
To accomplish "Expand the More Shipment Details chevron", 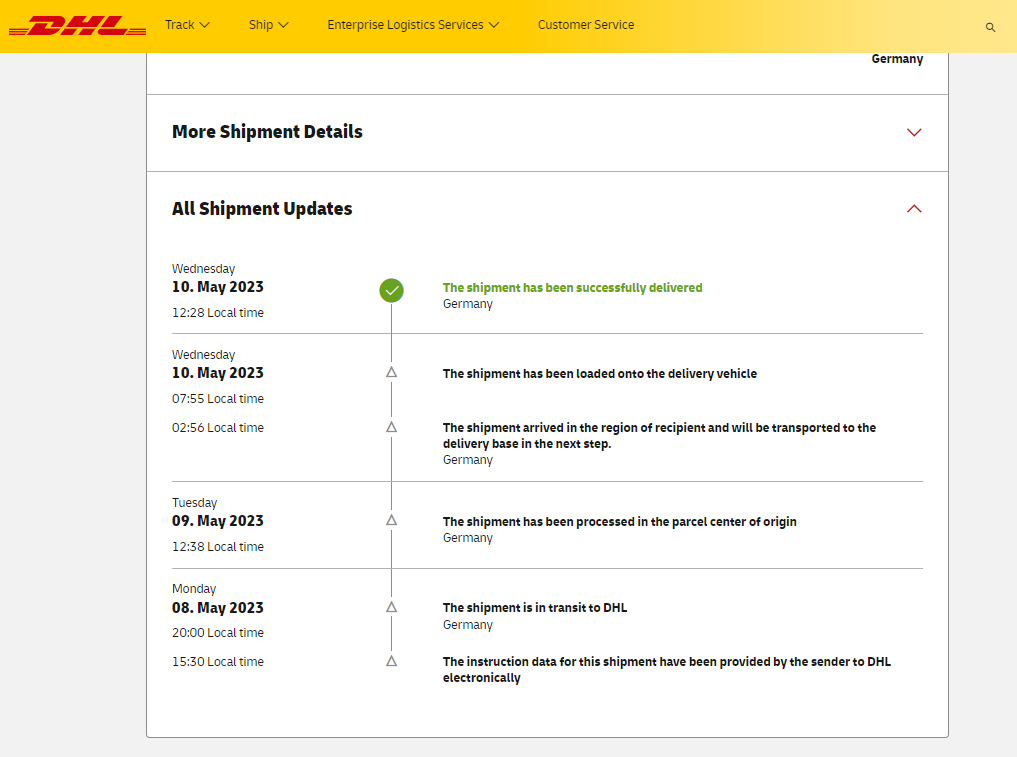I will coord(913,133).
